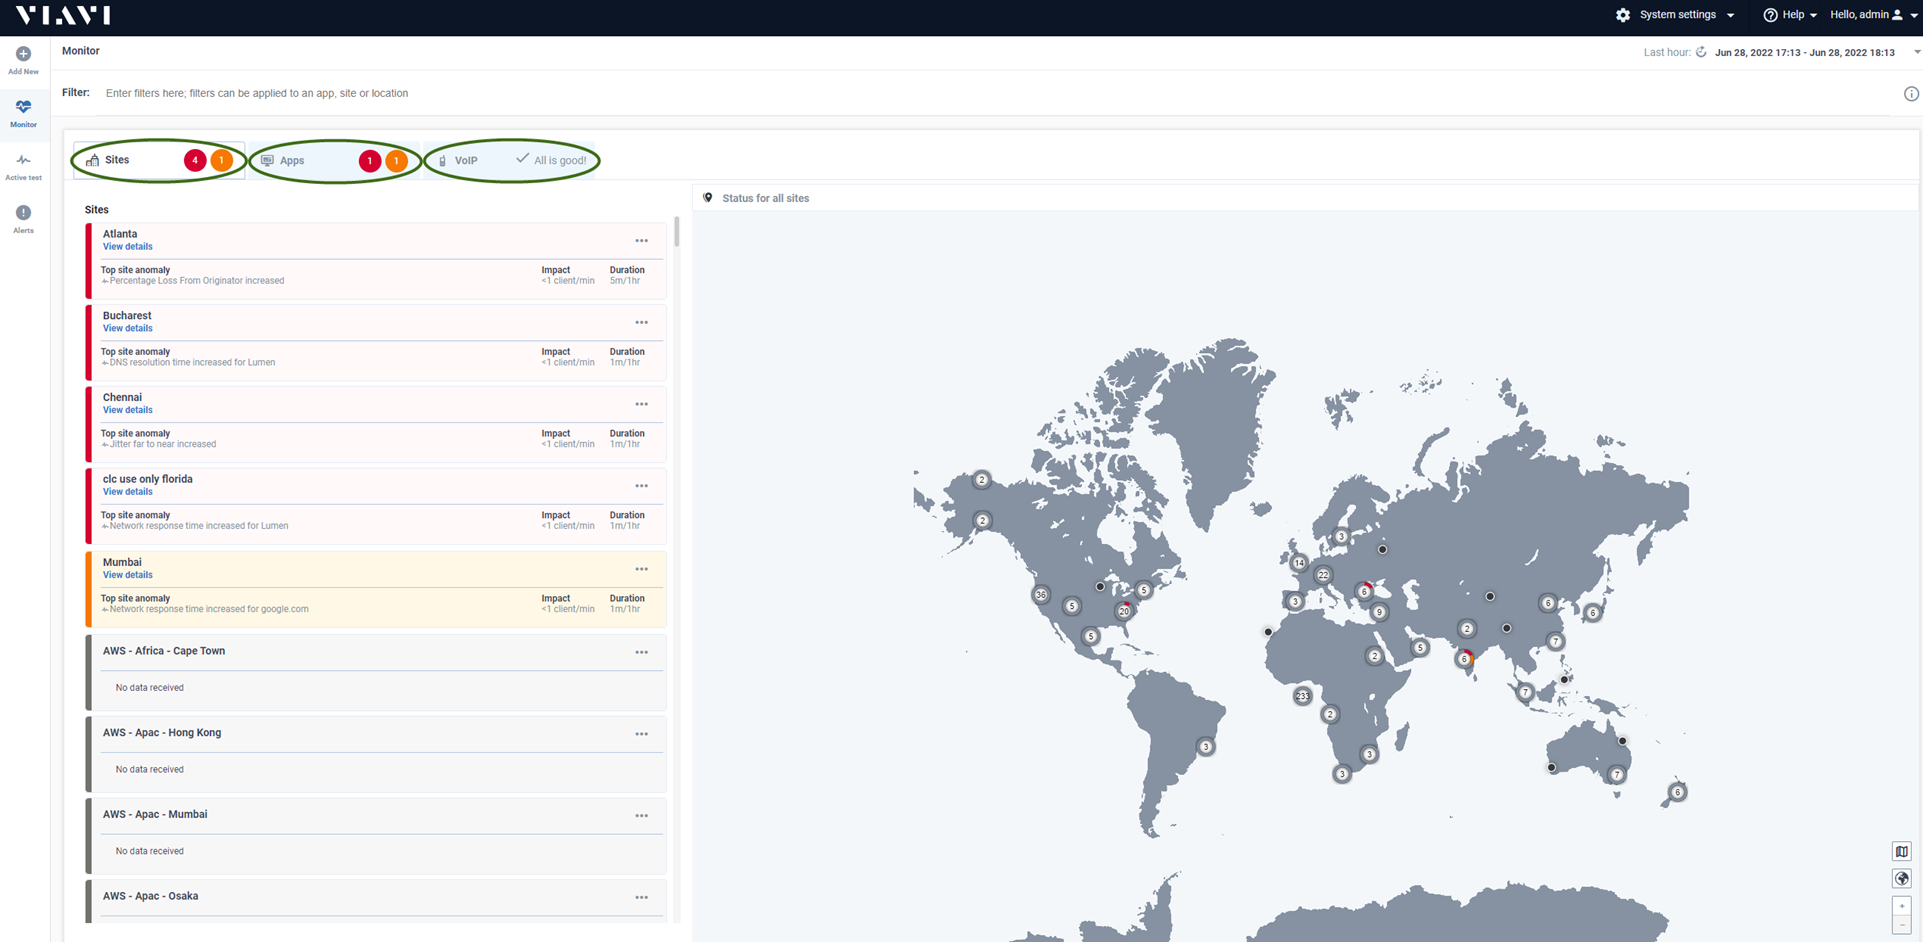Switch to the Apps tab
The width and height of the screenshot is (1923, 942).
click(292, 160)
